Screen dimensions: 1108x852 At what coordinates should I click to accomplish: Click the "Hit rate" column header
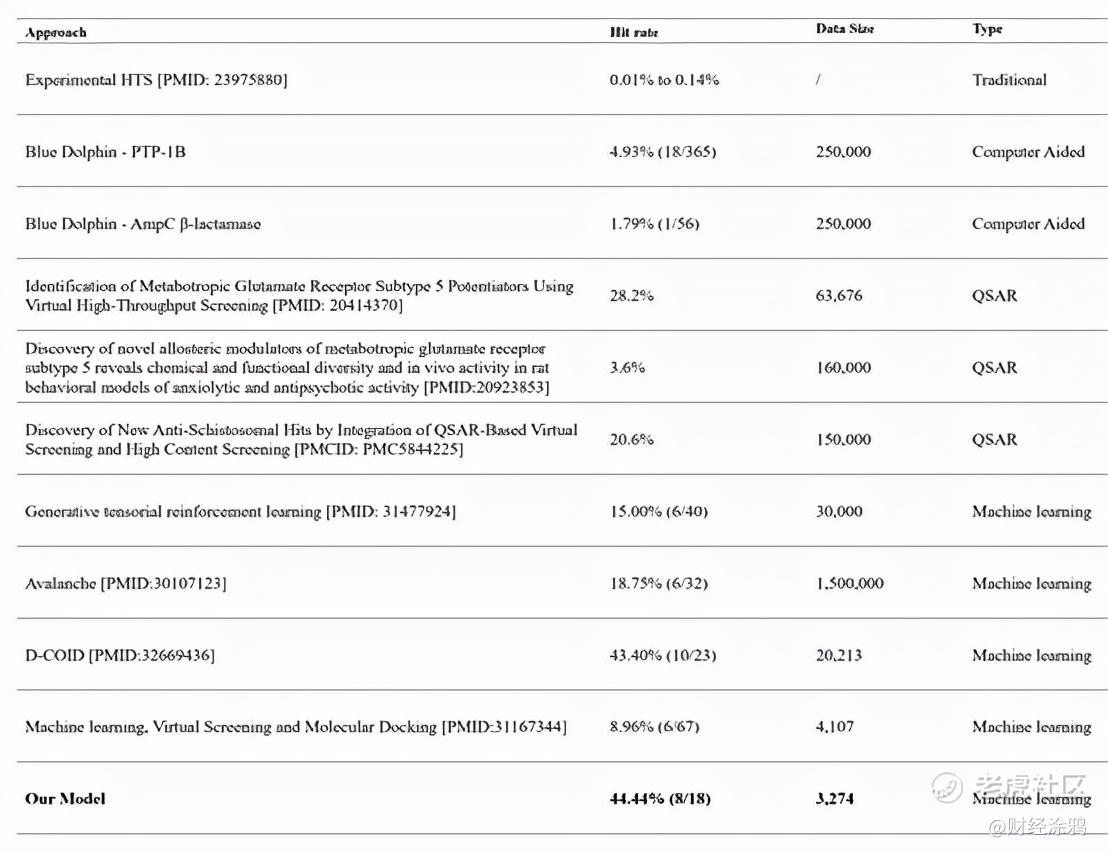pyautogui.click(x=634, y=32)
